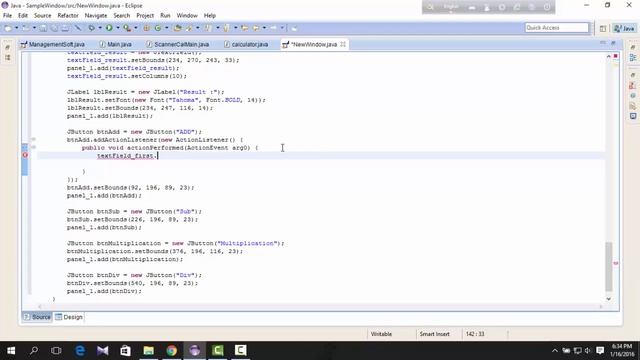The width and height of the screenshot is (640, 360).
Task: Open the Refactor menu
Action: (68, 16)
